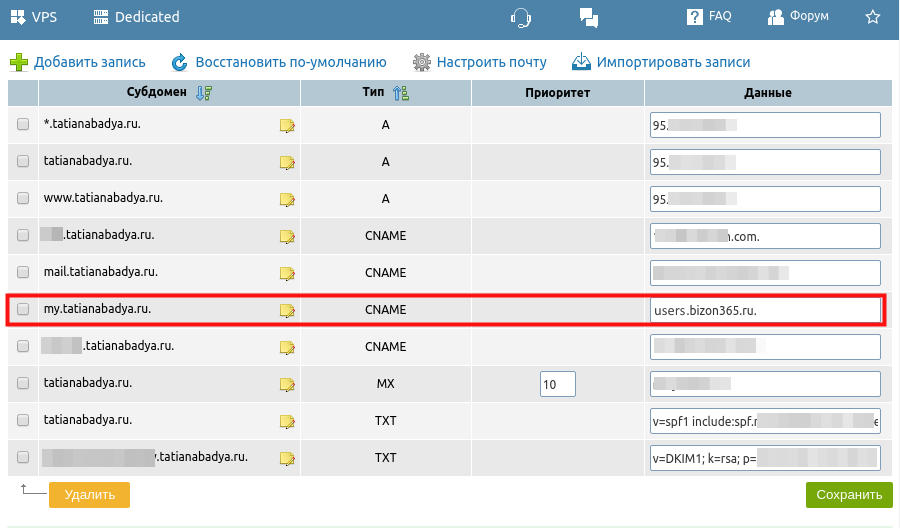Open the Форум link
This screenshot has height=528, width=900.
(798, 17)
